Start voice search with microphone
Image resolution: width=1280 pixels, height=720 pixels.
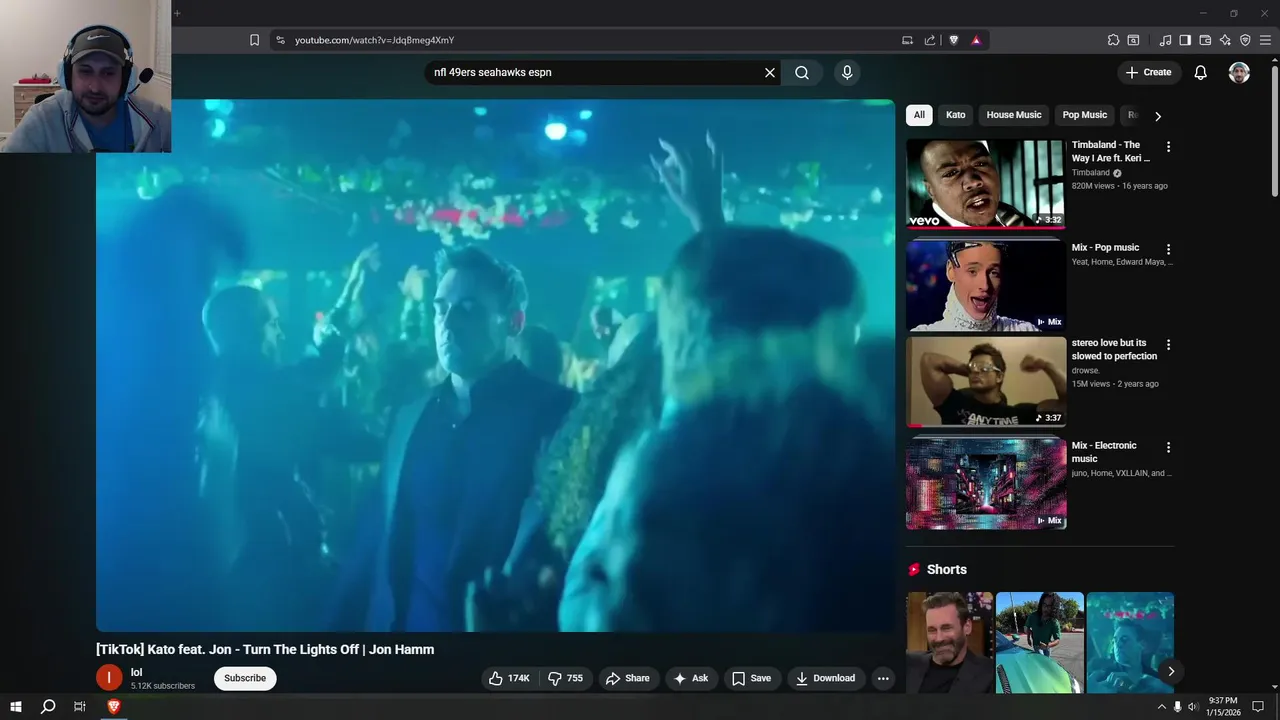tap(847, 72)
